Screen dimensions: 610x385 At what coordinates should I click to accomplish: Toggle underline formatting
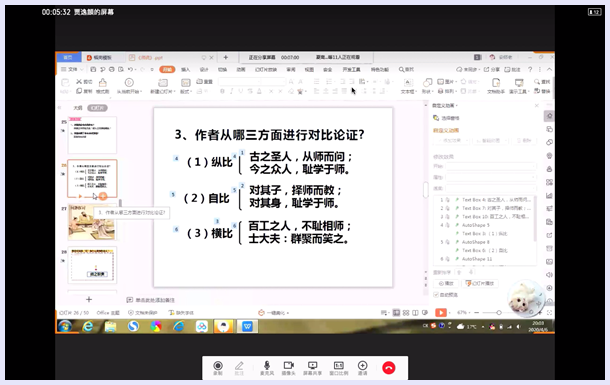pyautogui.click(x=241, y=91)
